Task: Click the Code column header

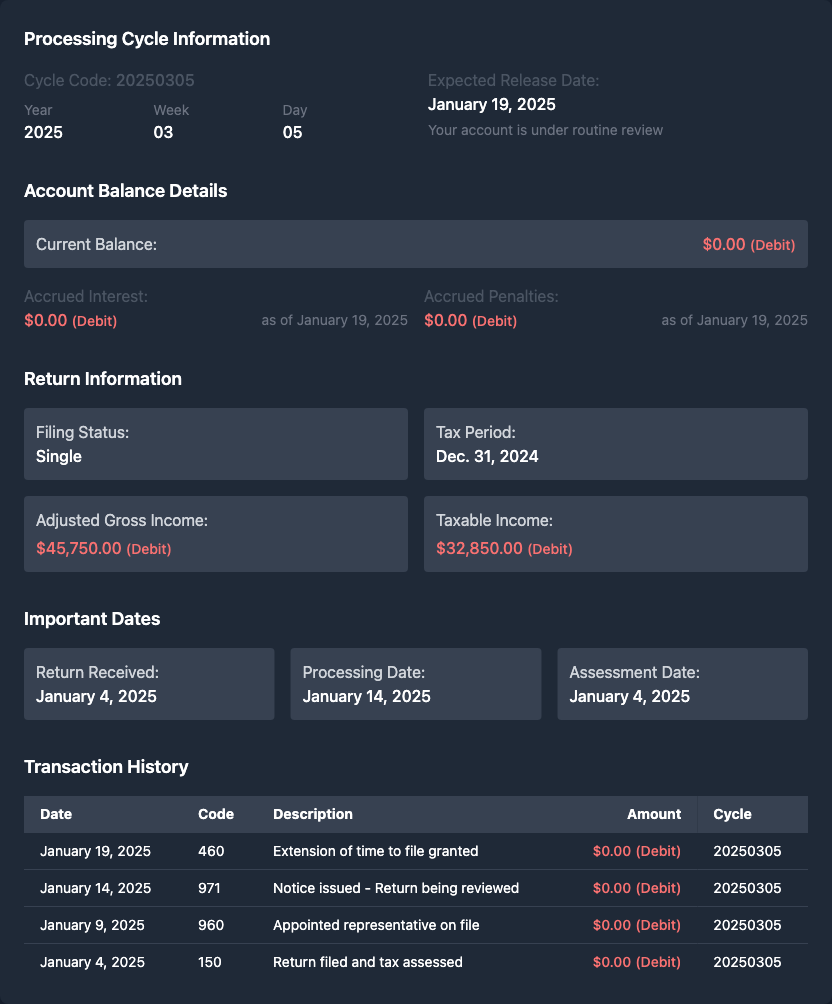Action: click(216, 814)
